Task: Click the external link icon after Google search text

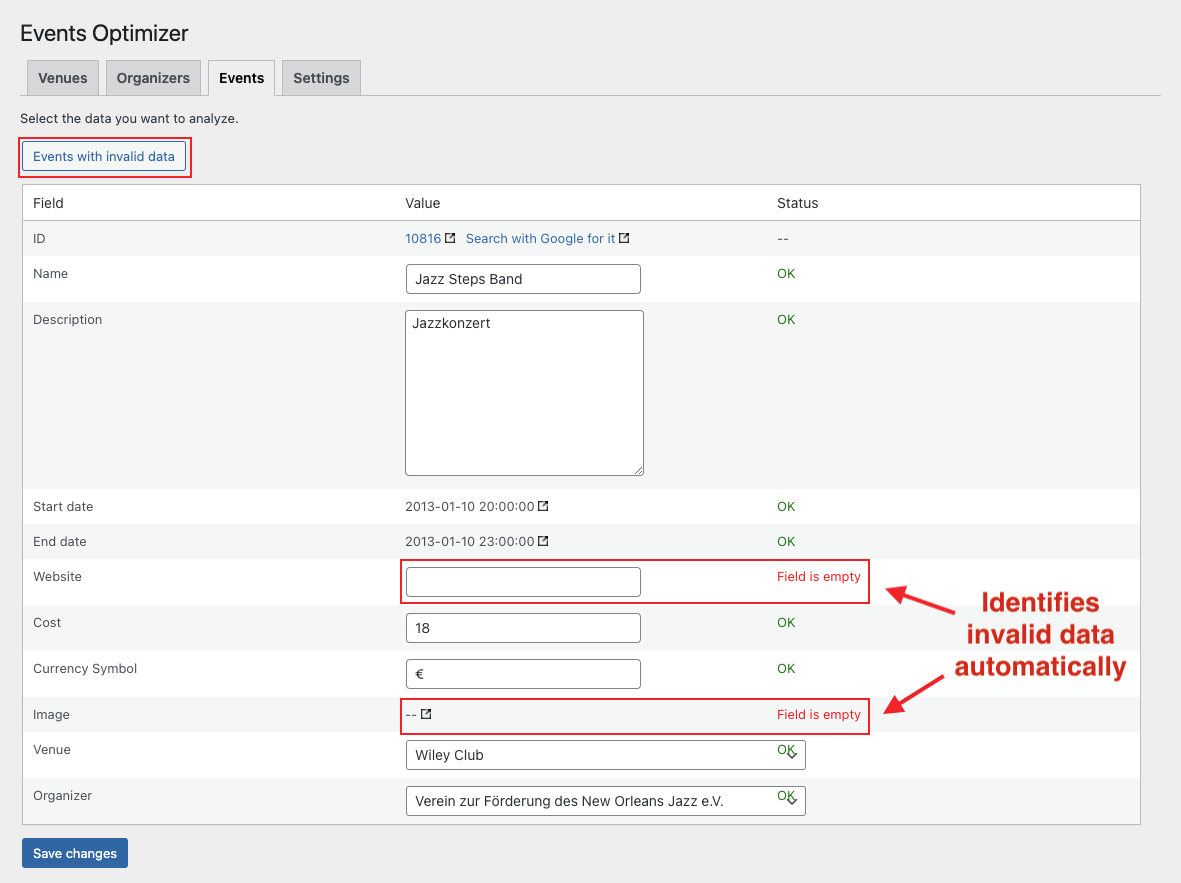Action: 625,238
